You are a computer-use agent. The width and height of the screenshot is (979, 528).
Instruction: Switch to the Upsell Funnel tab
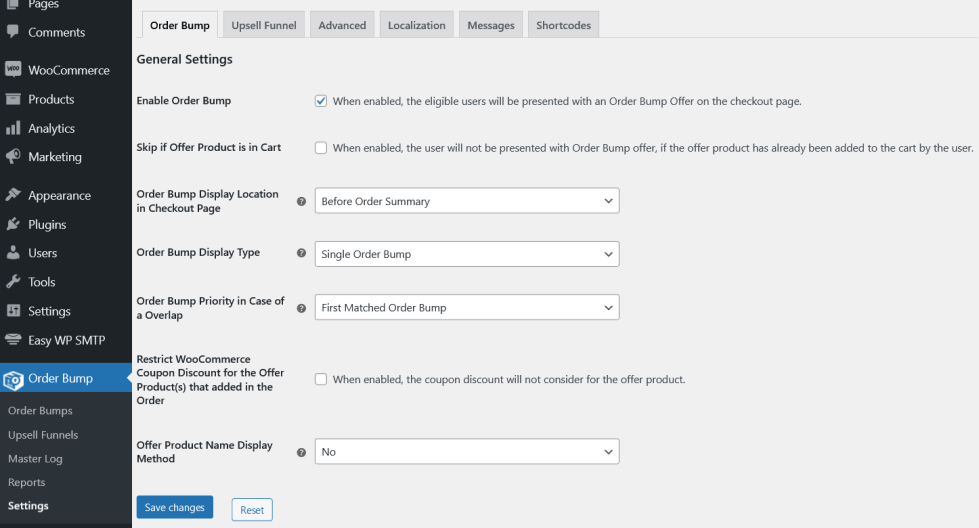tap(264, 25)
